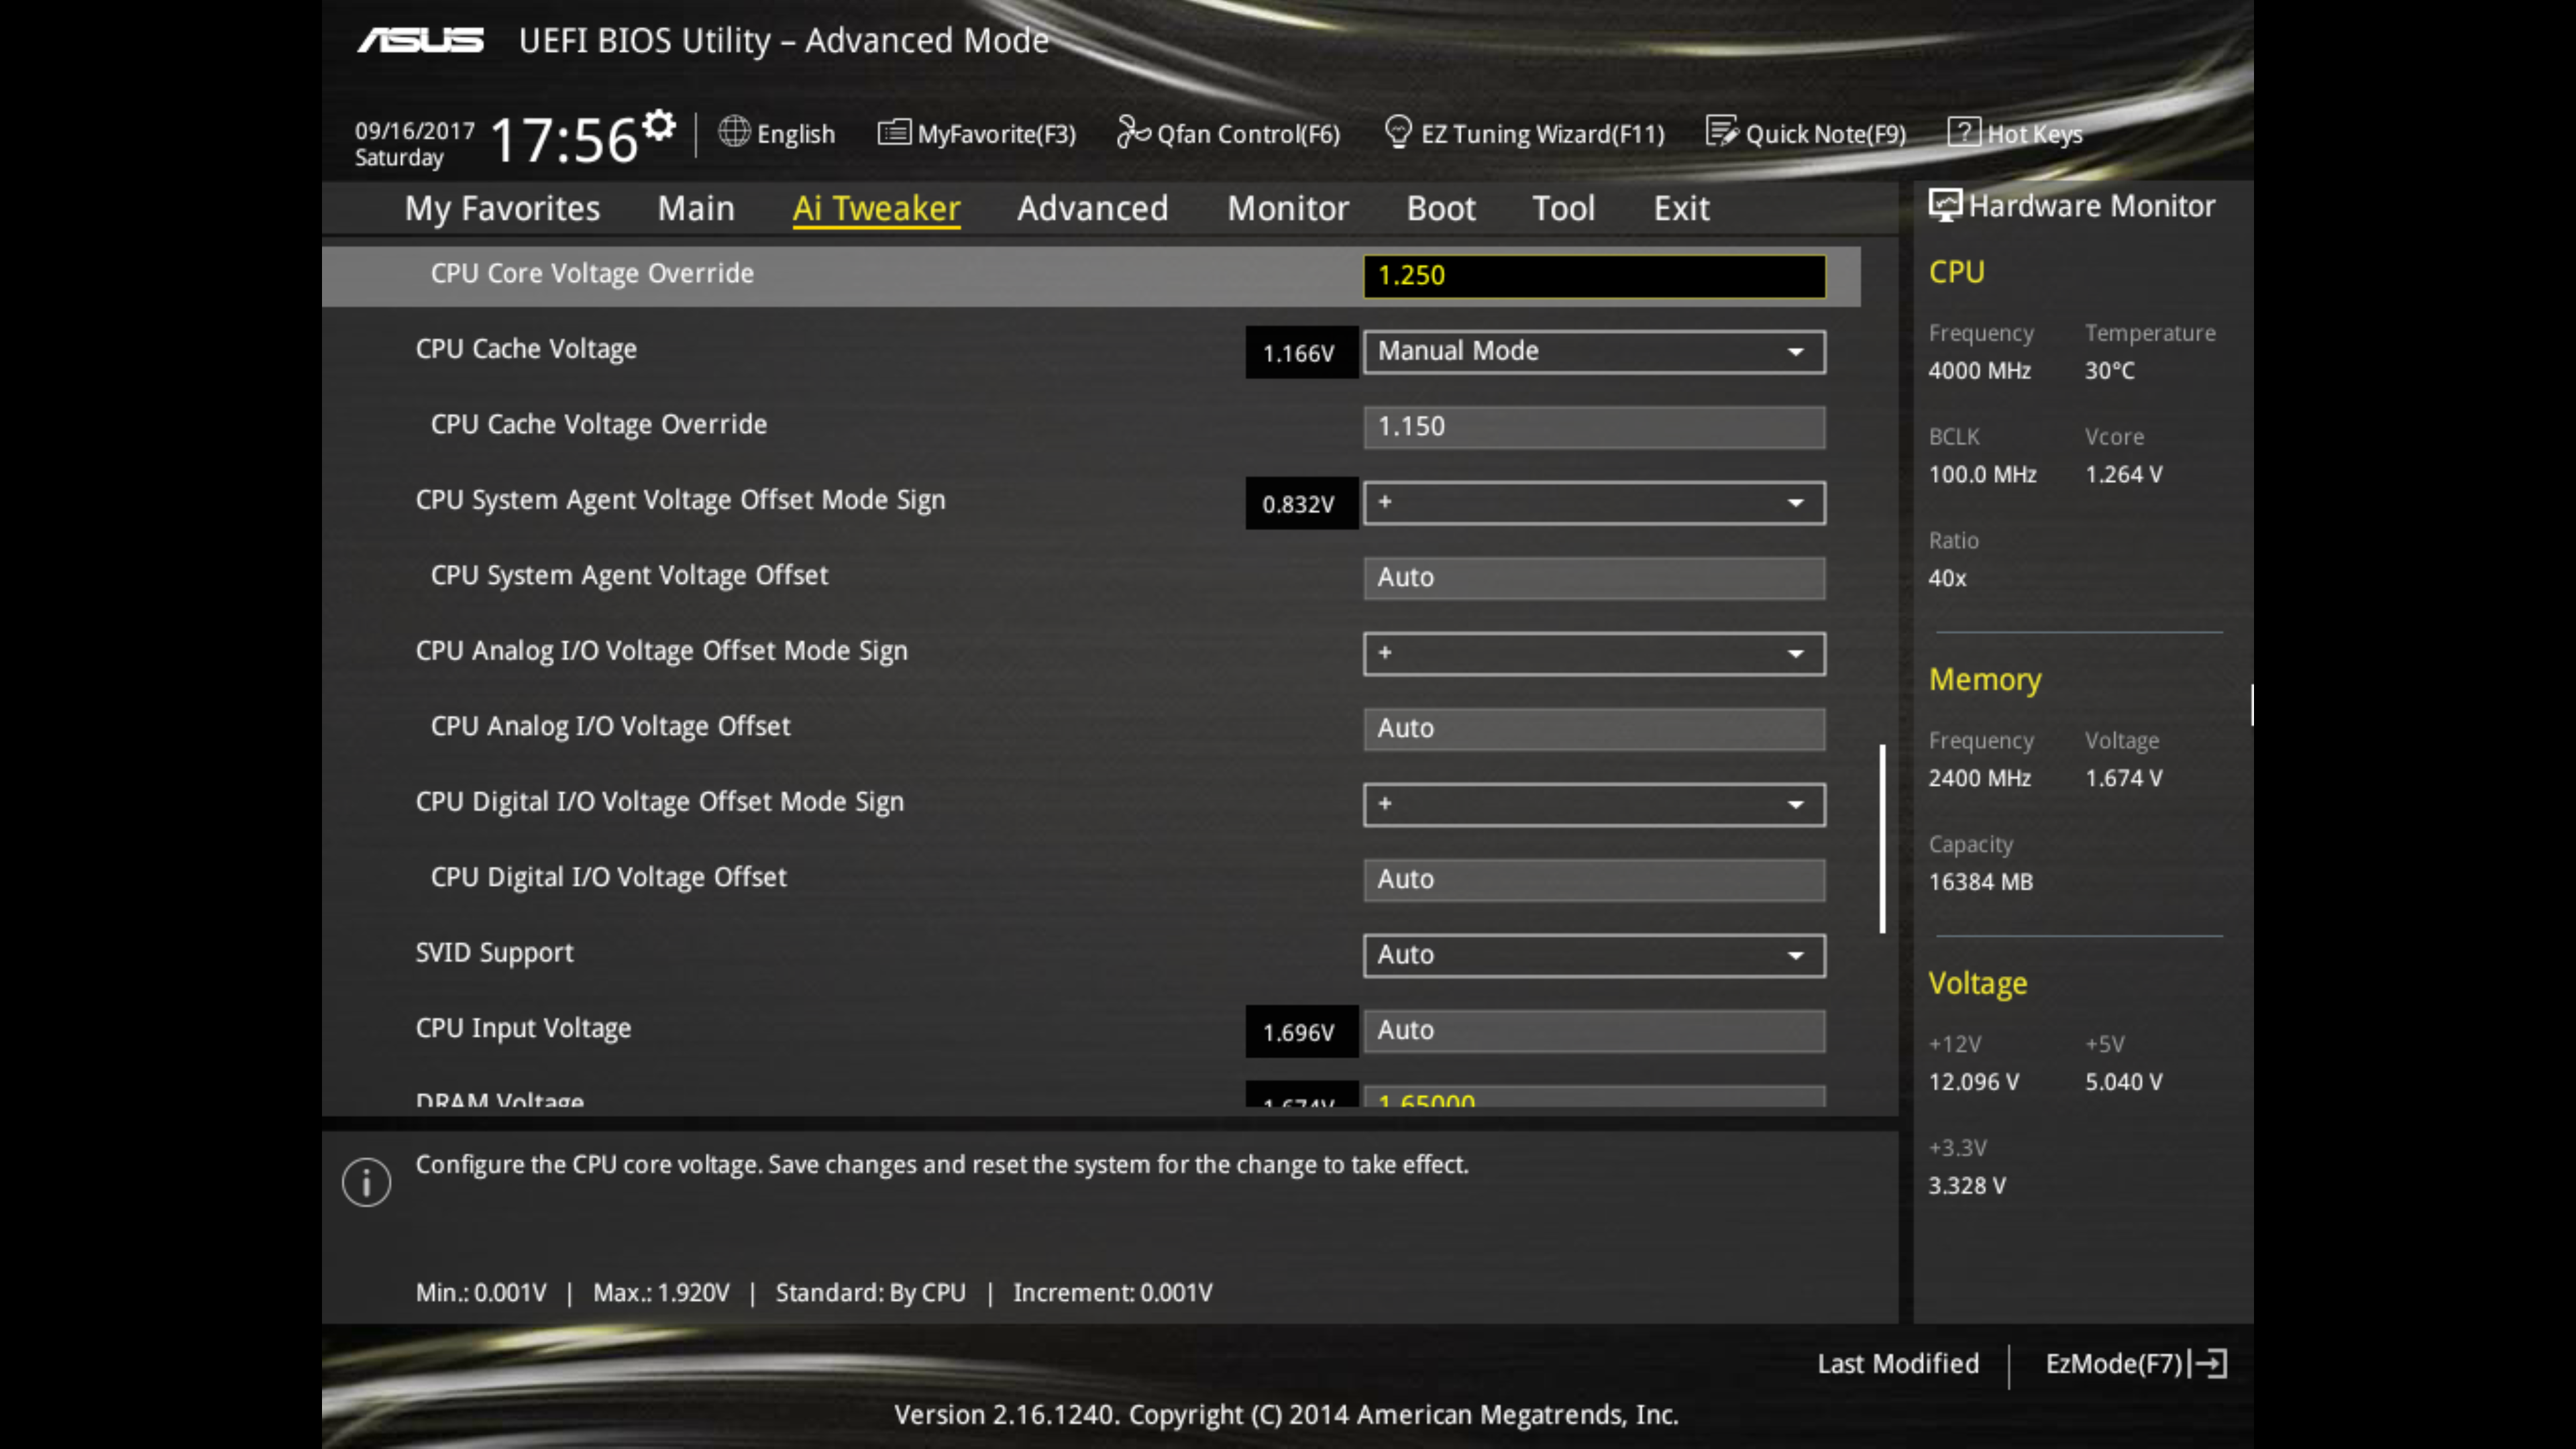Click the Last Modified button

[1898, 1364]
